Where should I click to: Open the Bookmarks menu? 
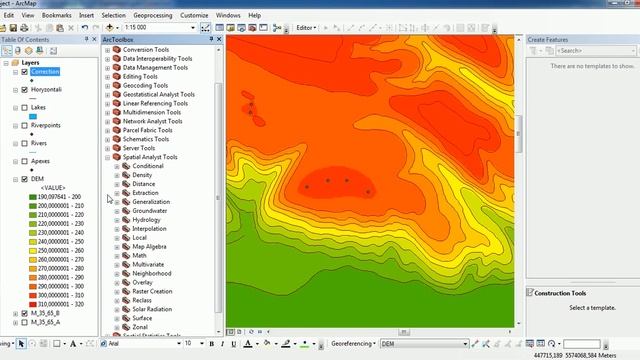pyautogui.click(x=56, y=15)
